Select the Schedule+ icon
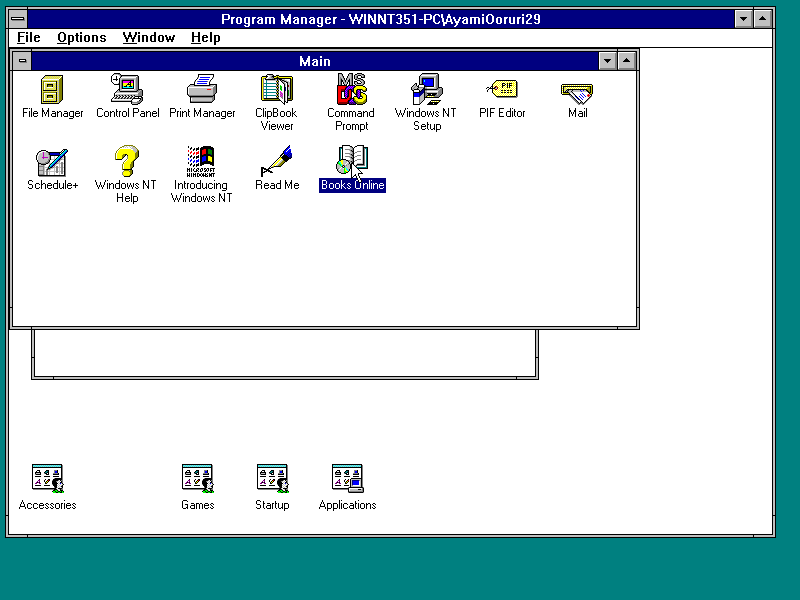800x600 pixels. tap(52, 162)
